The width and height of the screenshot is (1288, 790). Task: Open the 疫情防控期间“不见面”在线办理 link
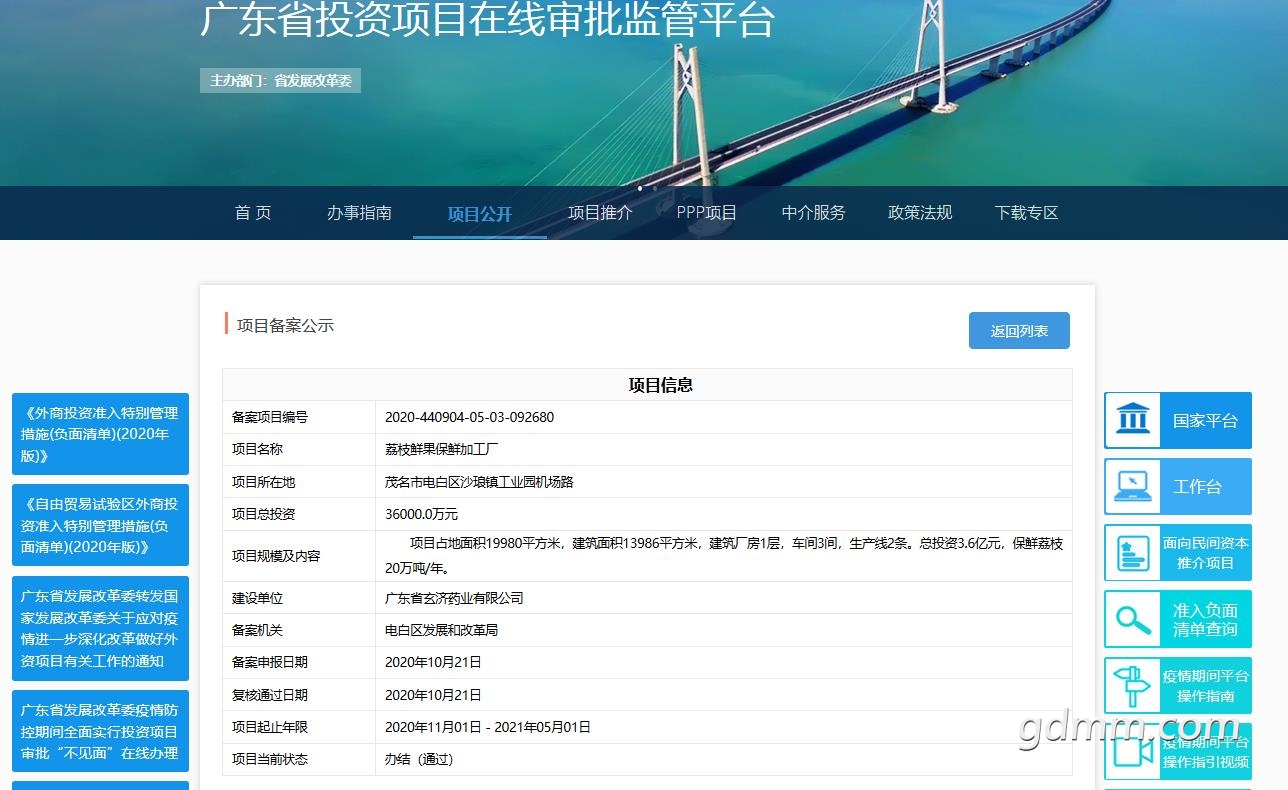[100, 731]
